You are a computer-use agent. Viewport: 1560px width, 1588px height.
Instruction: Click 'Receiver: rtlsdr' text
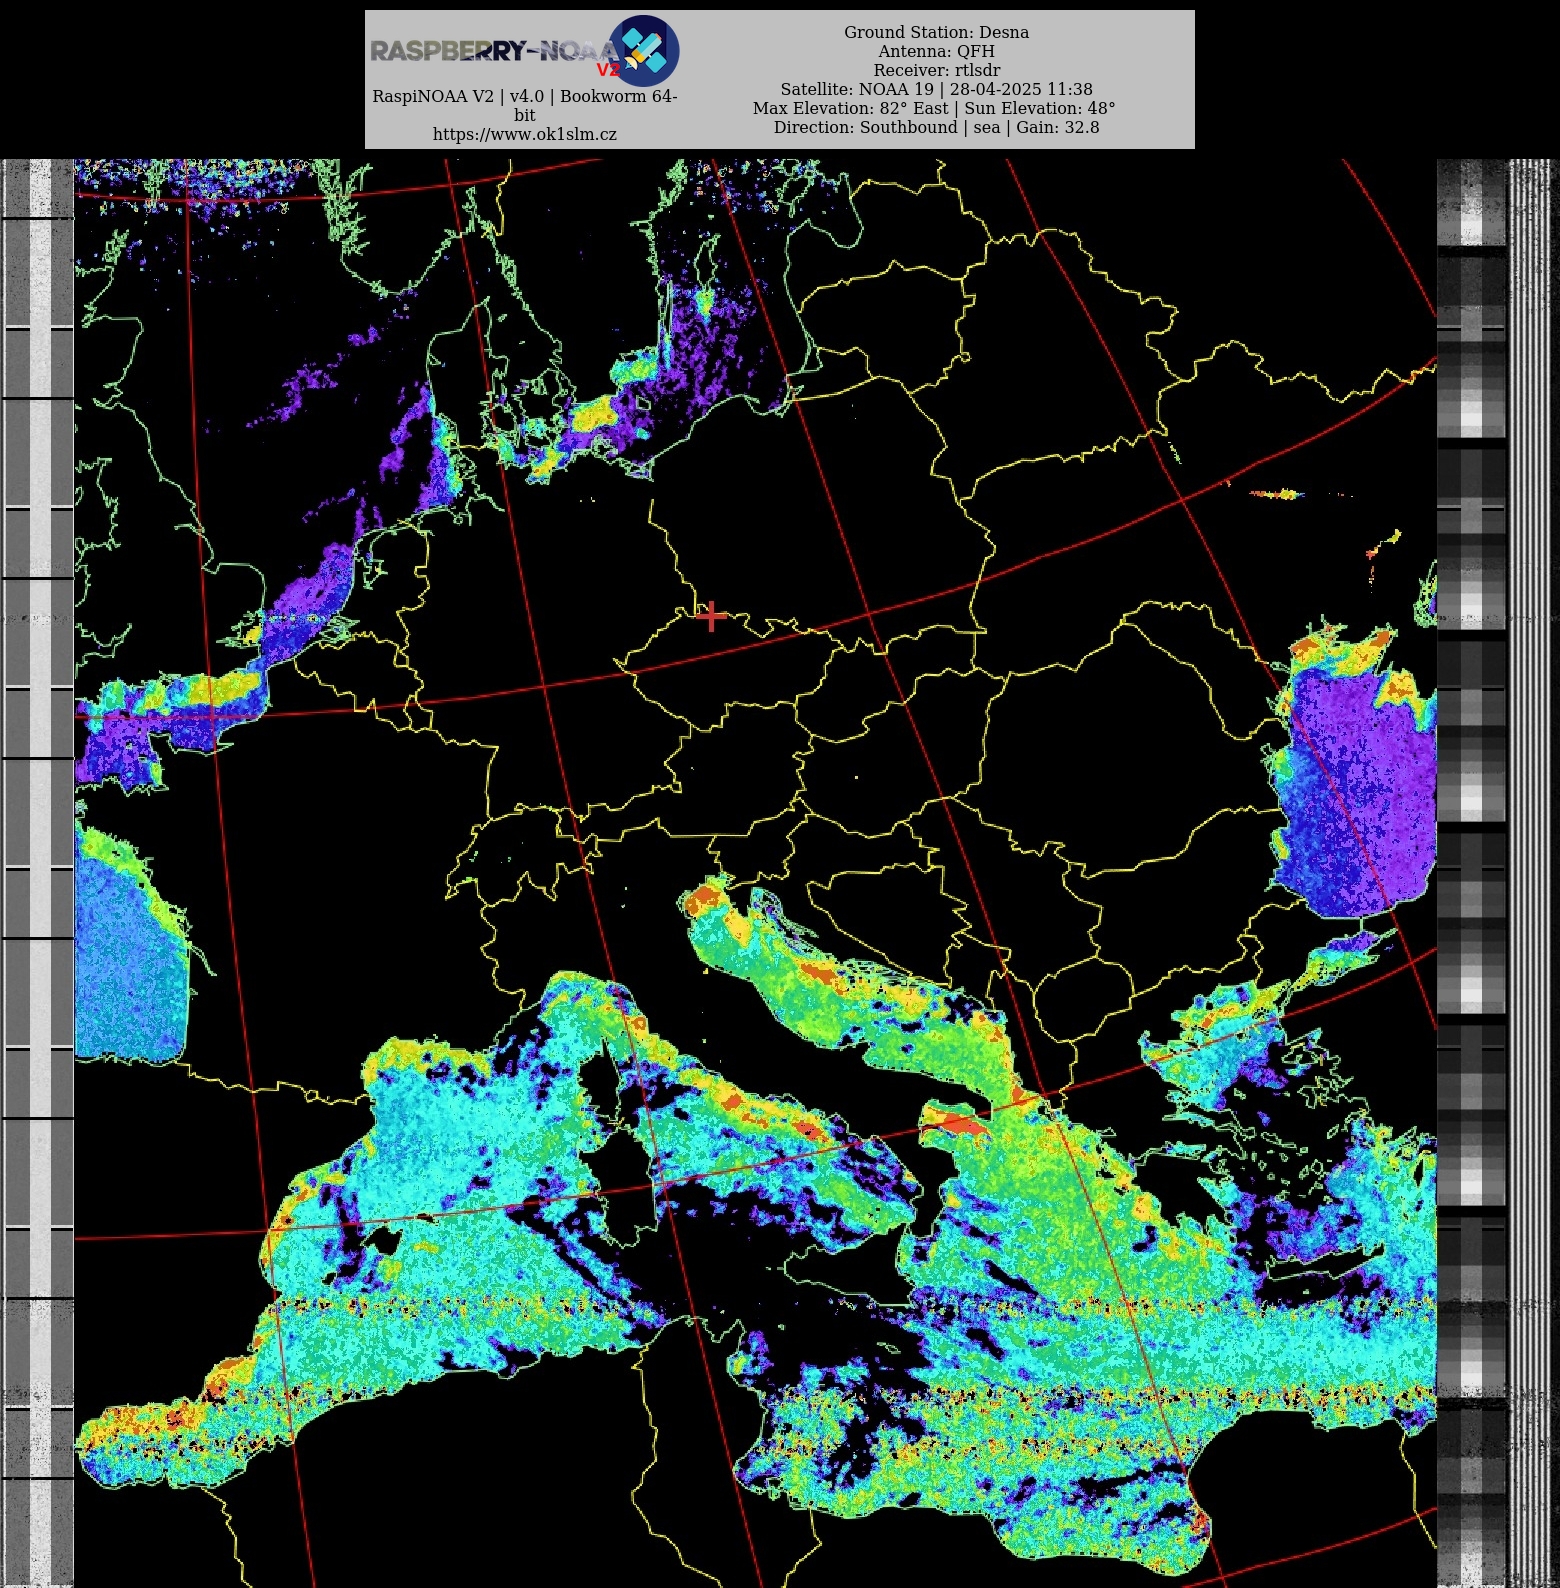coord(936,70)
